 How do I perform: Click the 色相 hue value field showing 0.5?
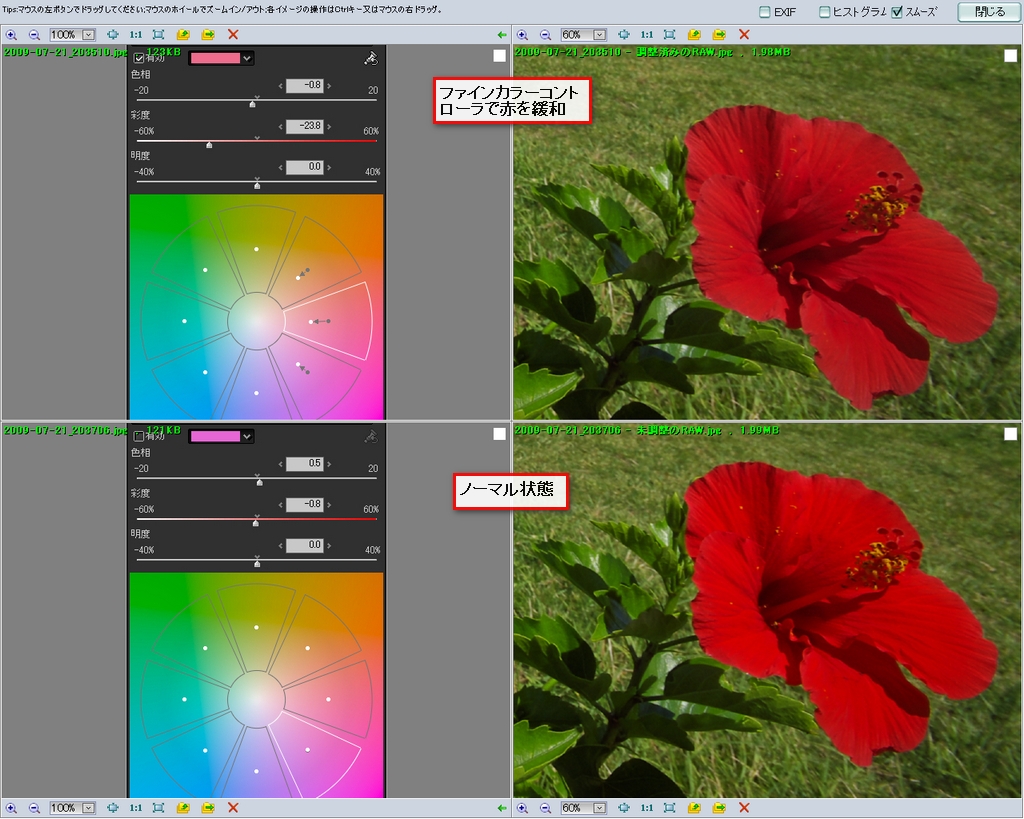point(304,464)
